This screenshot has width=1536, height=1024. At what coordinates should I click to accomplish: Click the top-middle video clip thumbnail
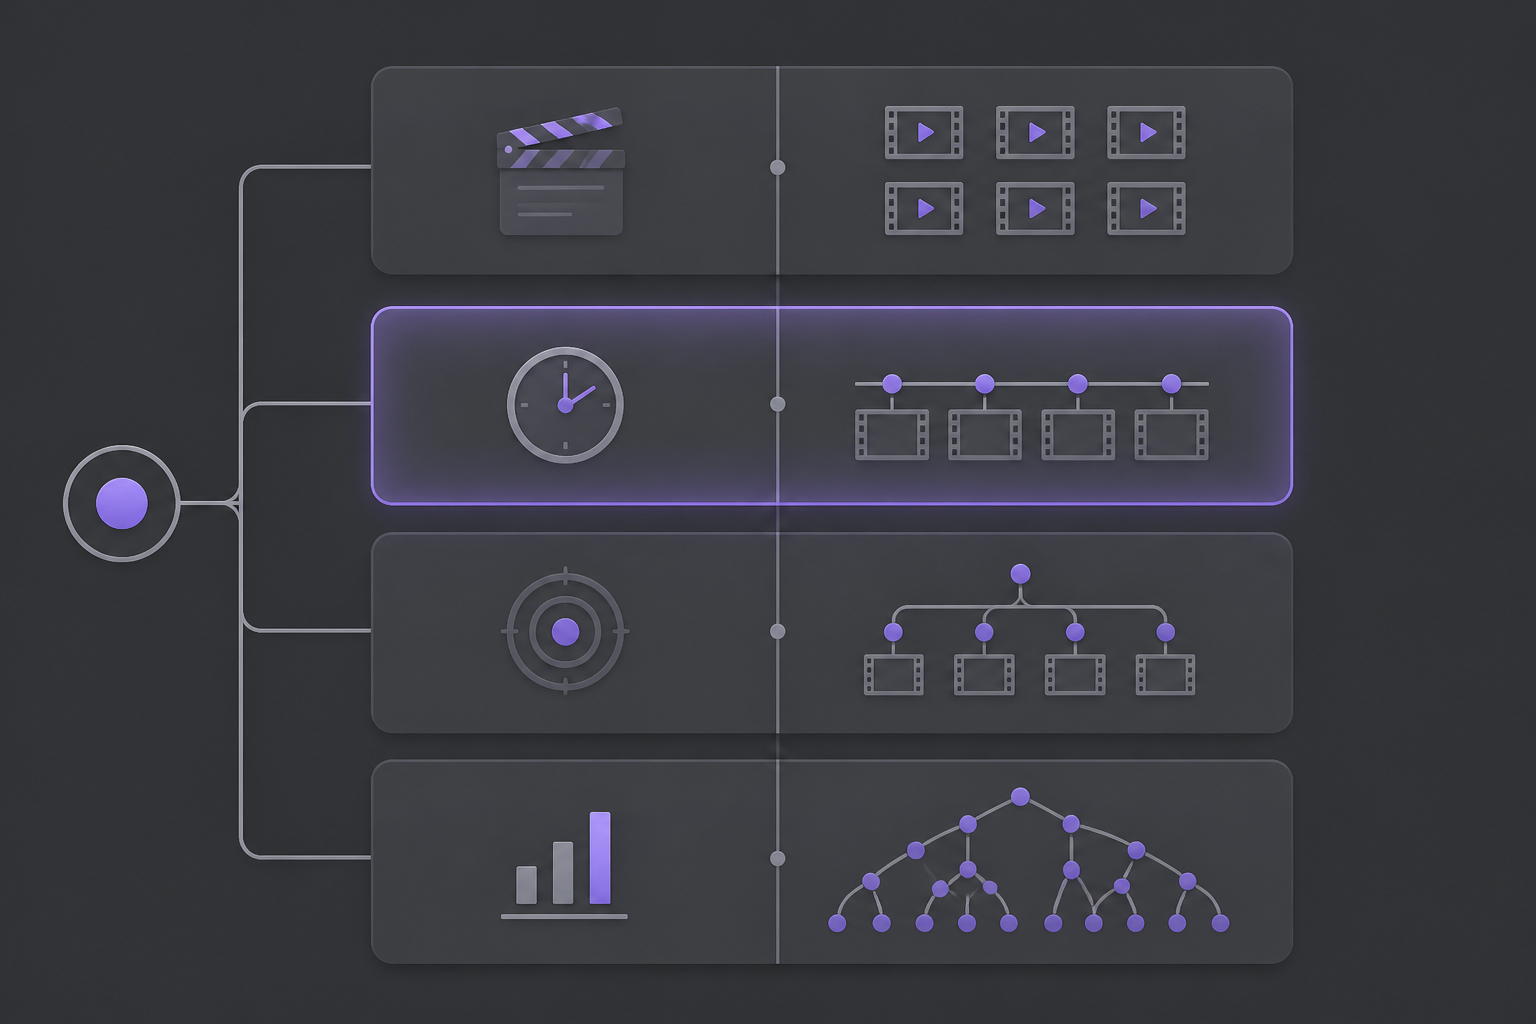click(x=1035, y=132)
